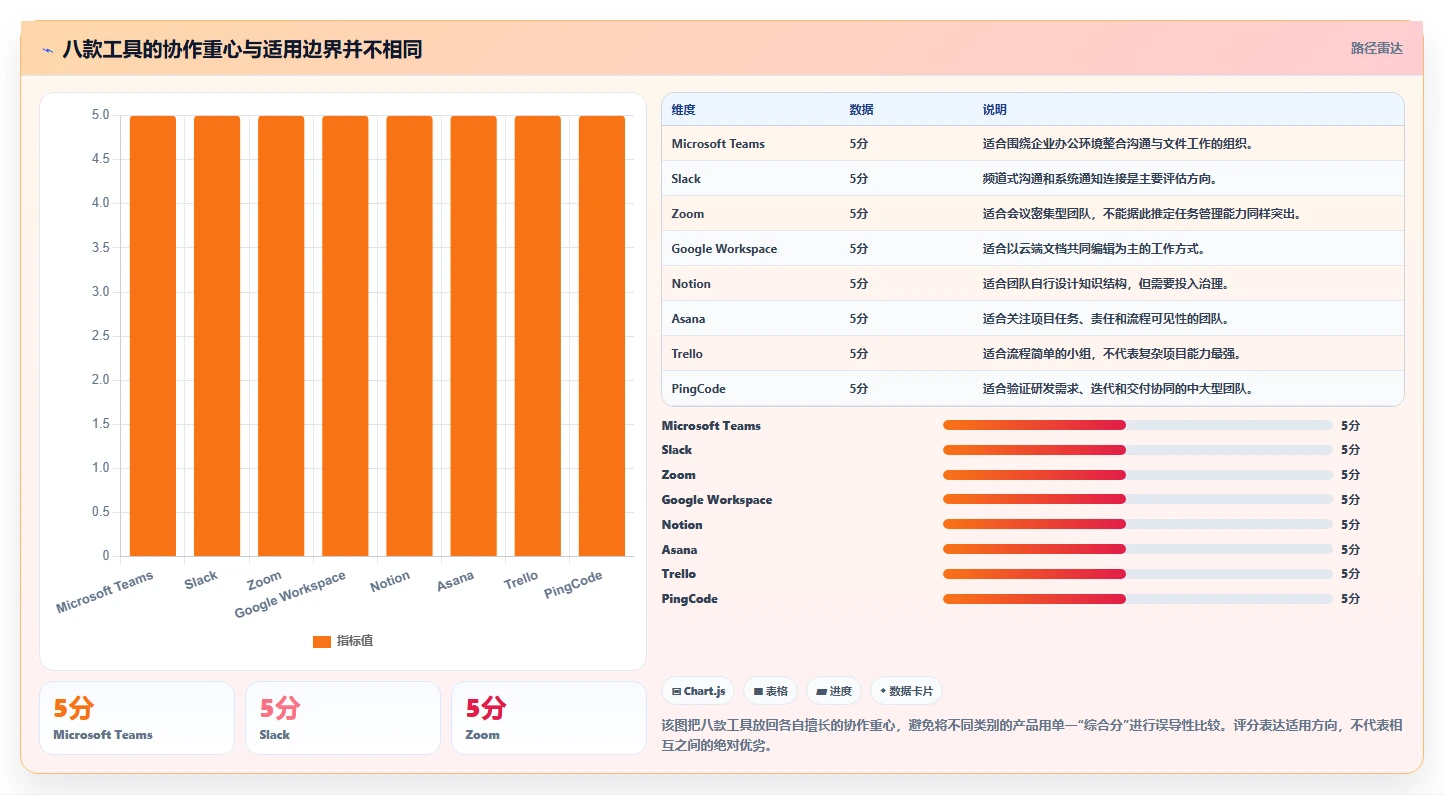1444x795 pixels.
Task: Click the Zoom progress bar
Action: click(x=1138, y=475)
